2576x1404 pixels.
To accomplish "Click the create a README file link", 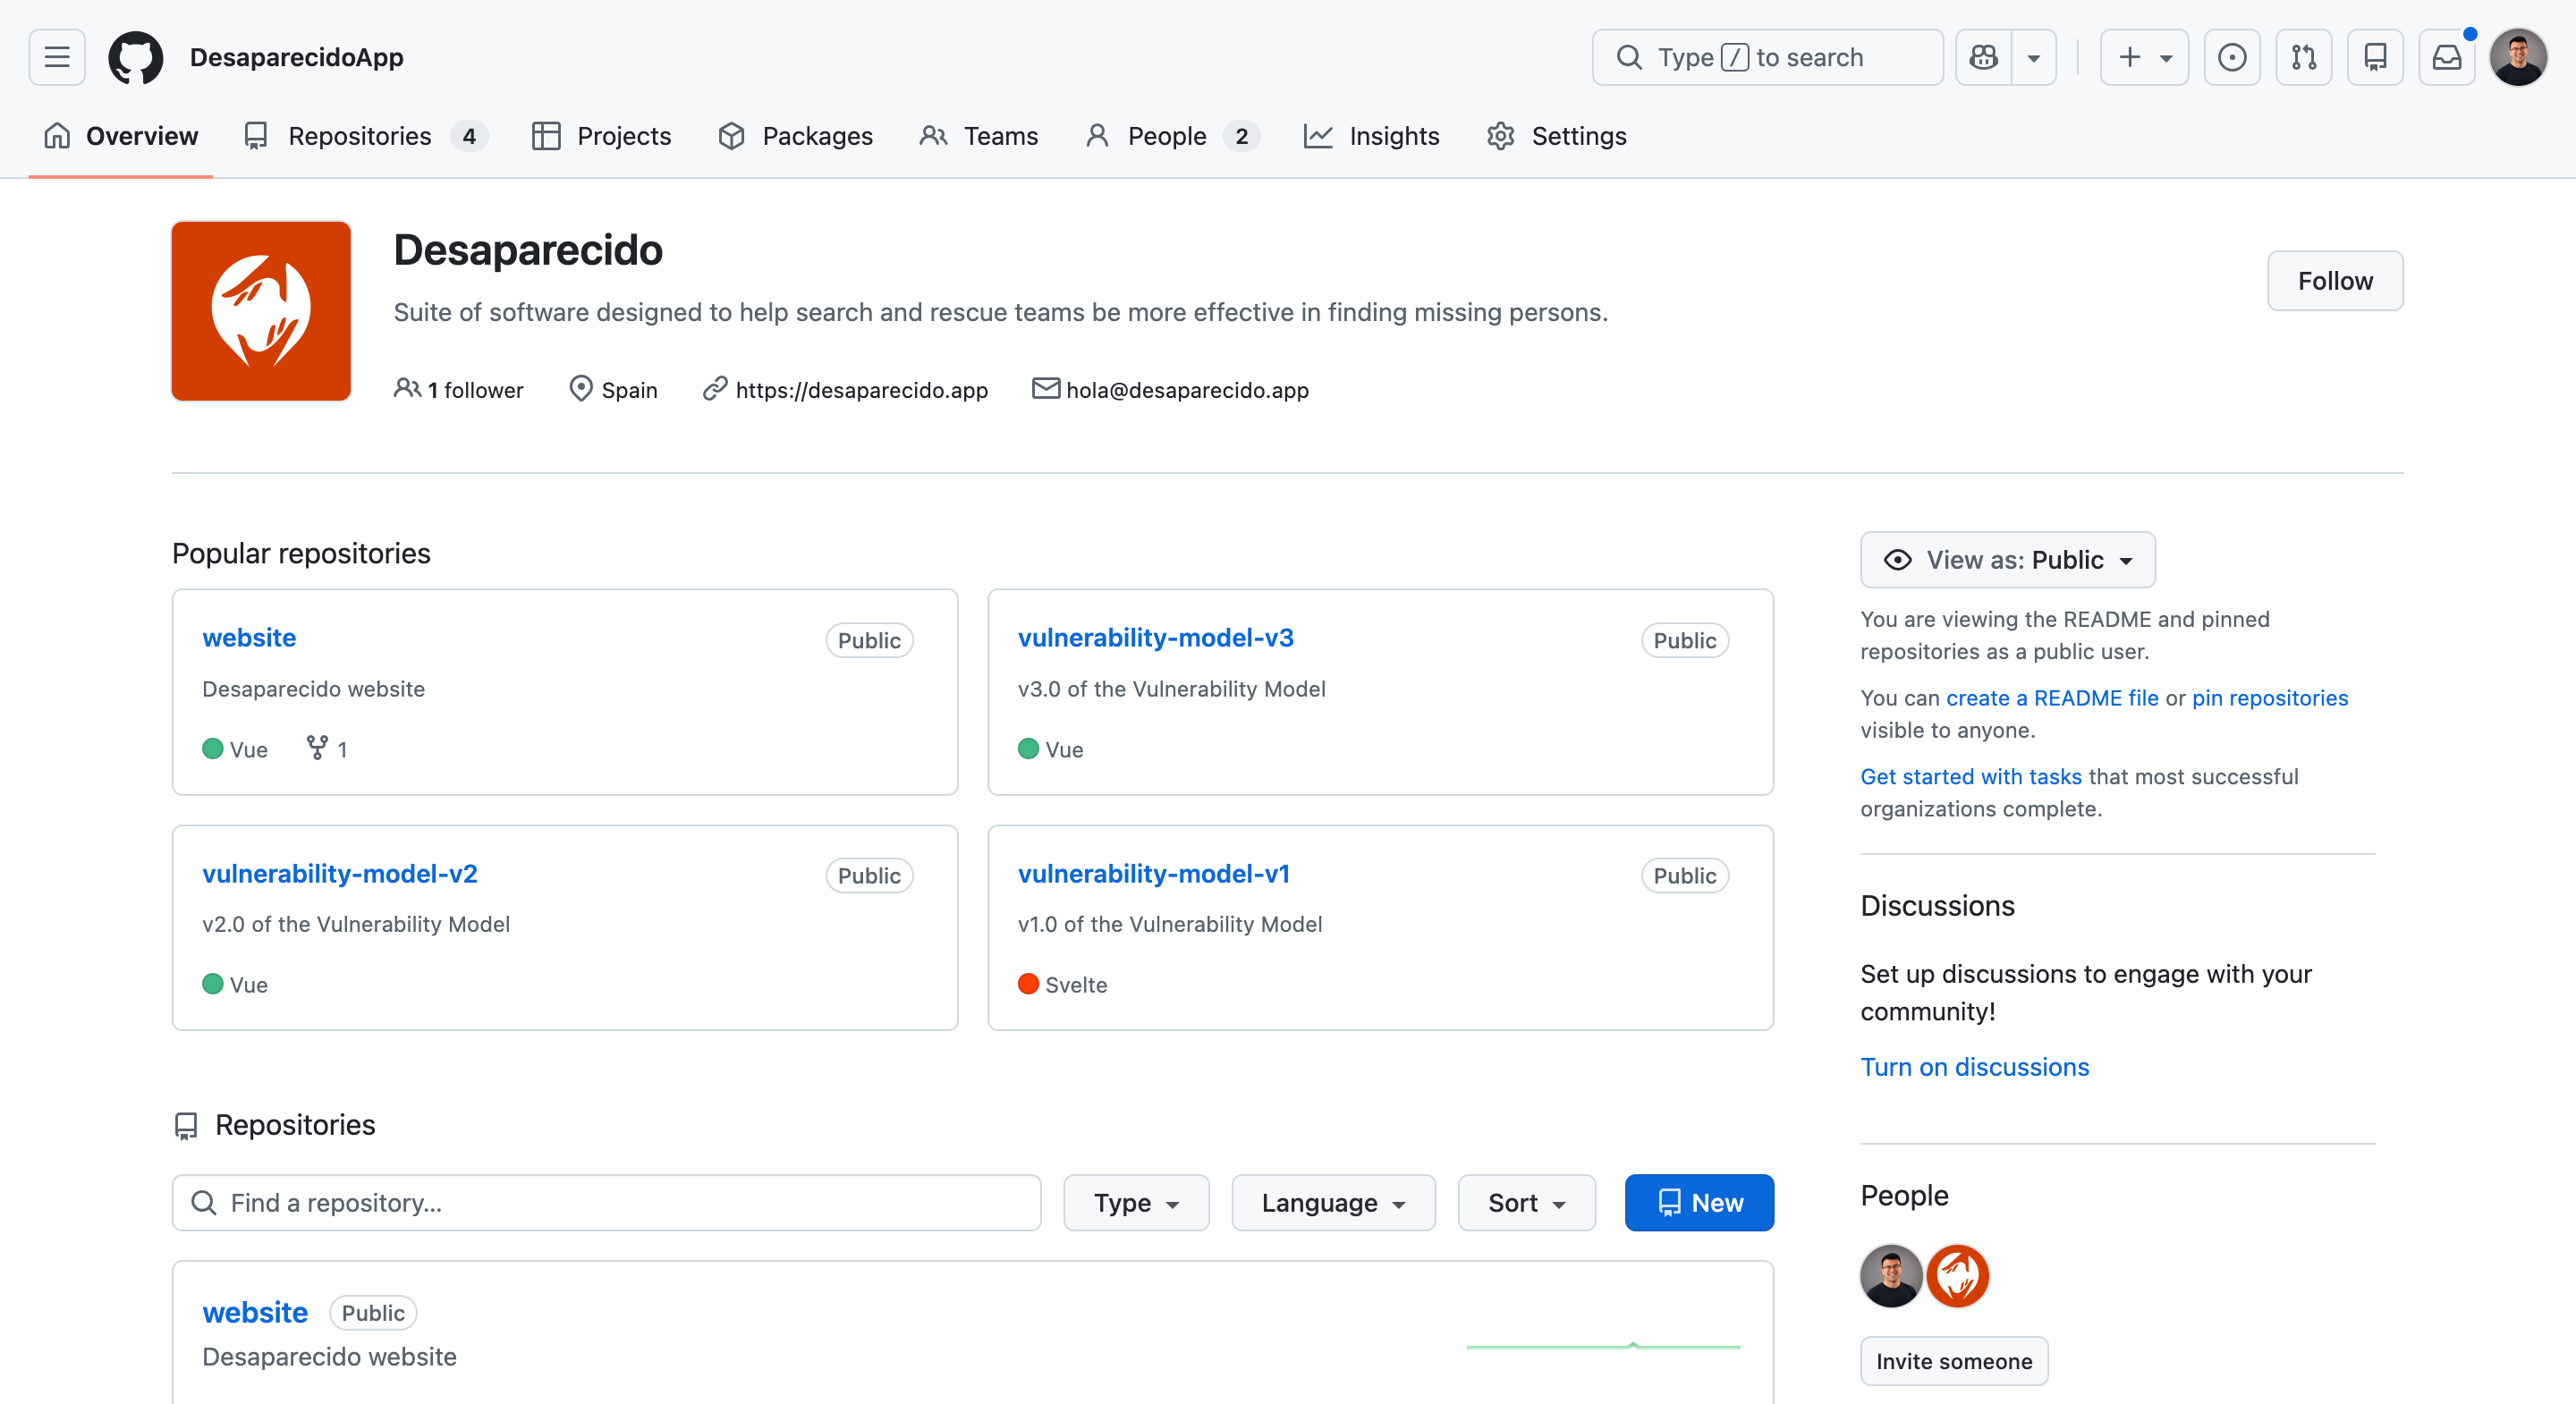I will point(2052,698).
